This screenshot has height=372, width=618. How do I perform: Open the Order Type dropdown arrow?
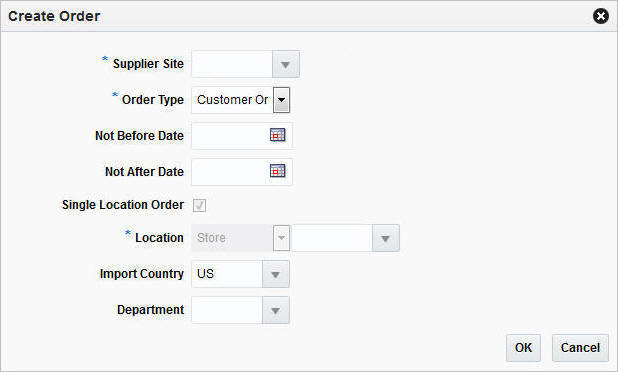coord(281,100)
